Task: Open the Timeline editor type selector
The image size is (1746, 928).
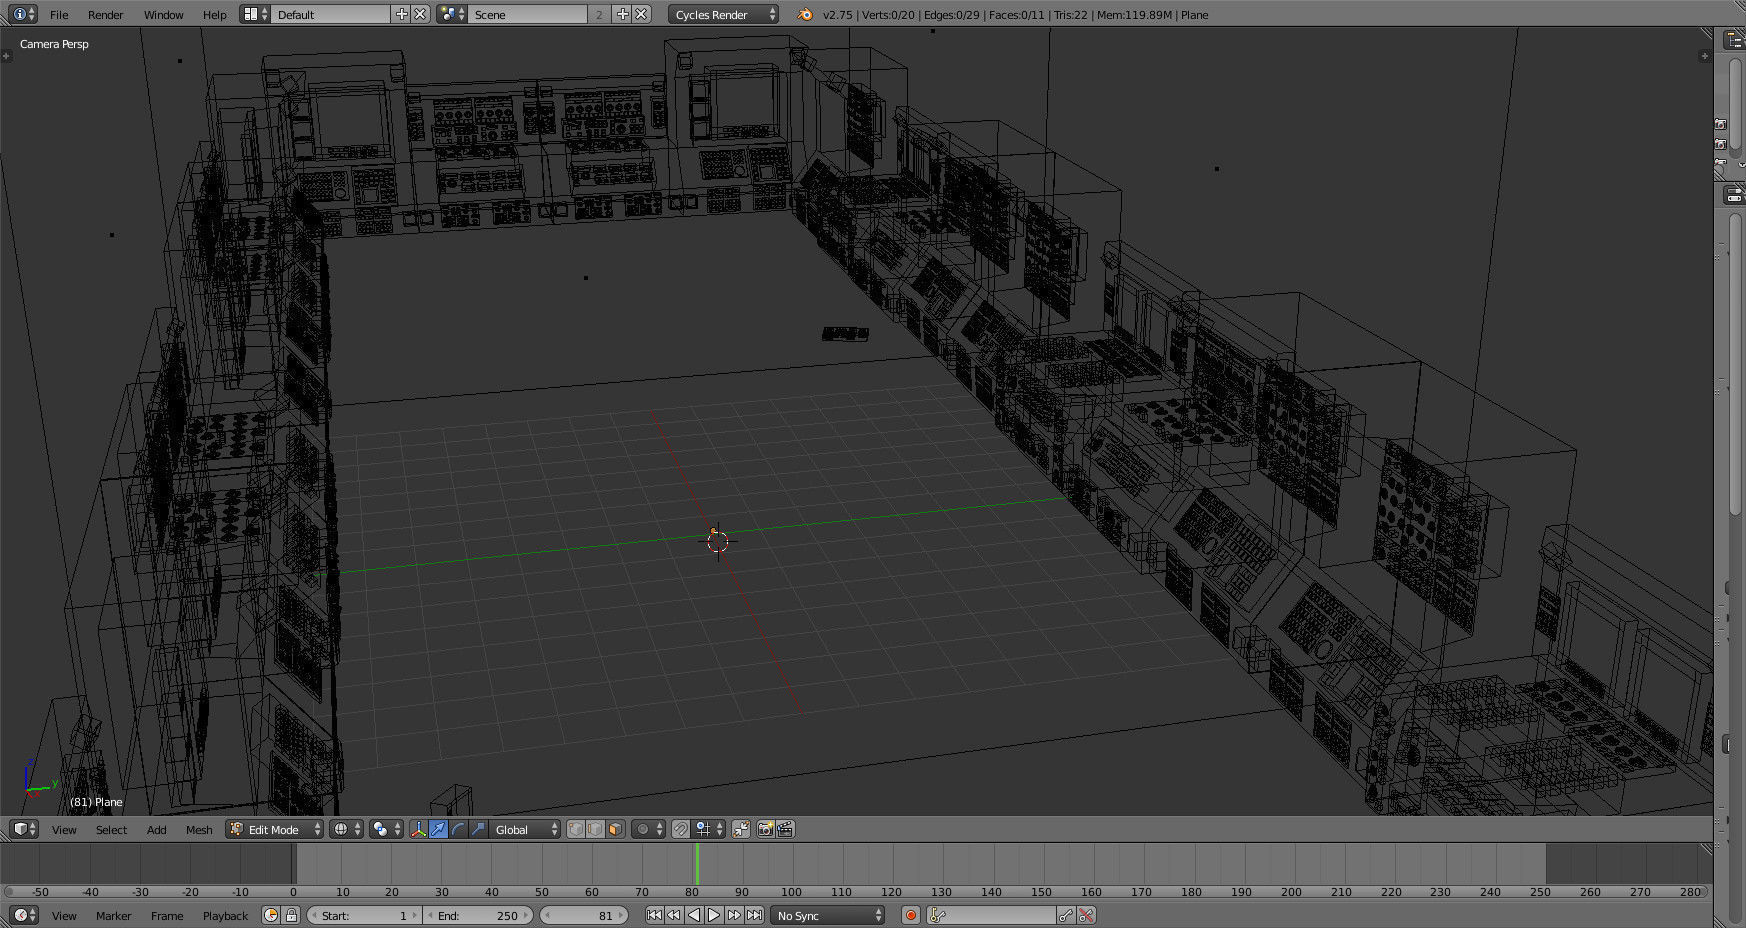Action: (x=24, y=915)
